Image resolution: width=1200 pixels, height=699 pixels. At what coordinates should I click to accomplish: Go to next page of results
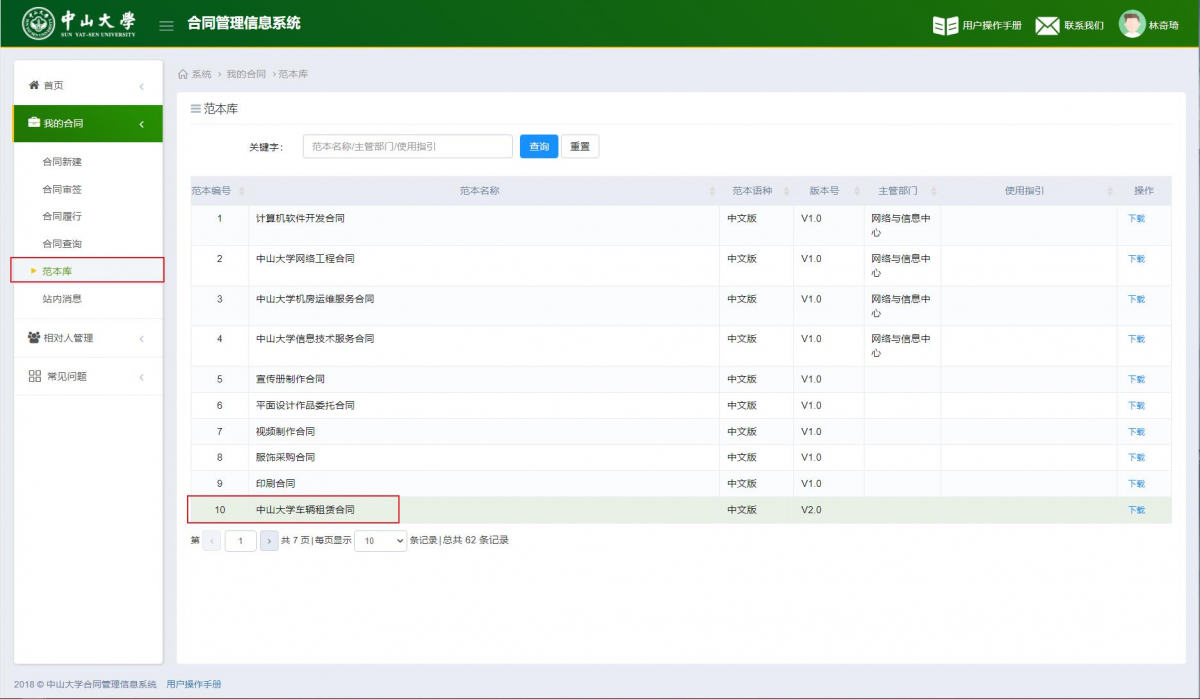[x=269, y=541]
